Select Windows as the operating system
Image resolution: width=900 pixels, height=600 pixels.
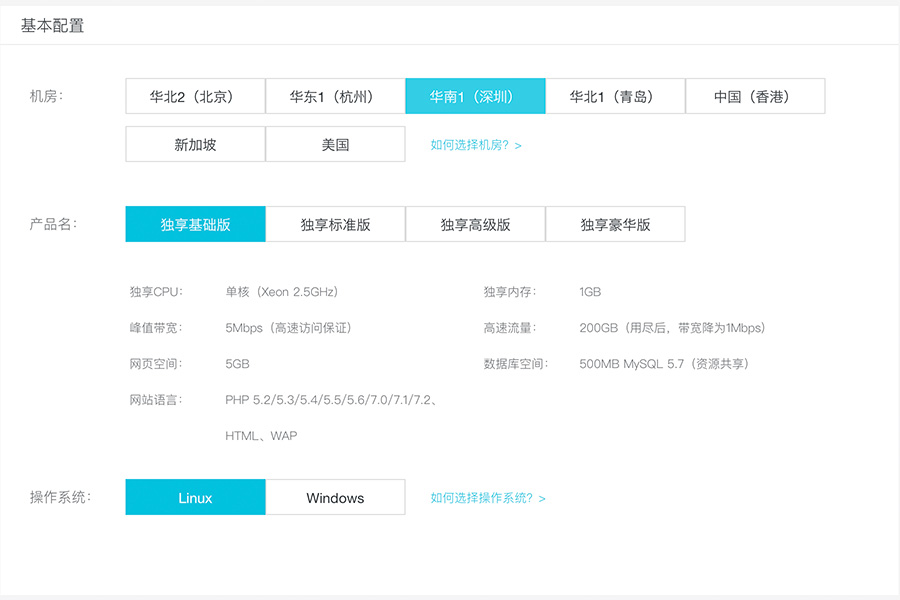(x=335, y=497)
